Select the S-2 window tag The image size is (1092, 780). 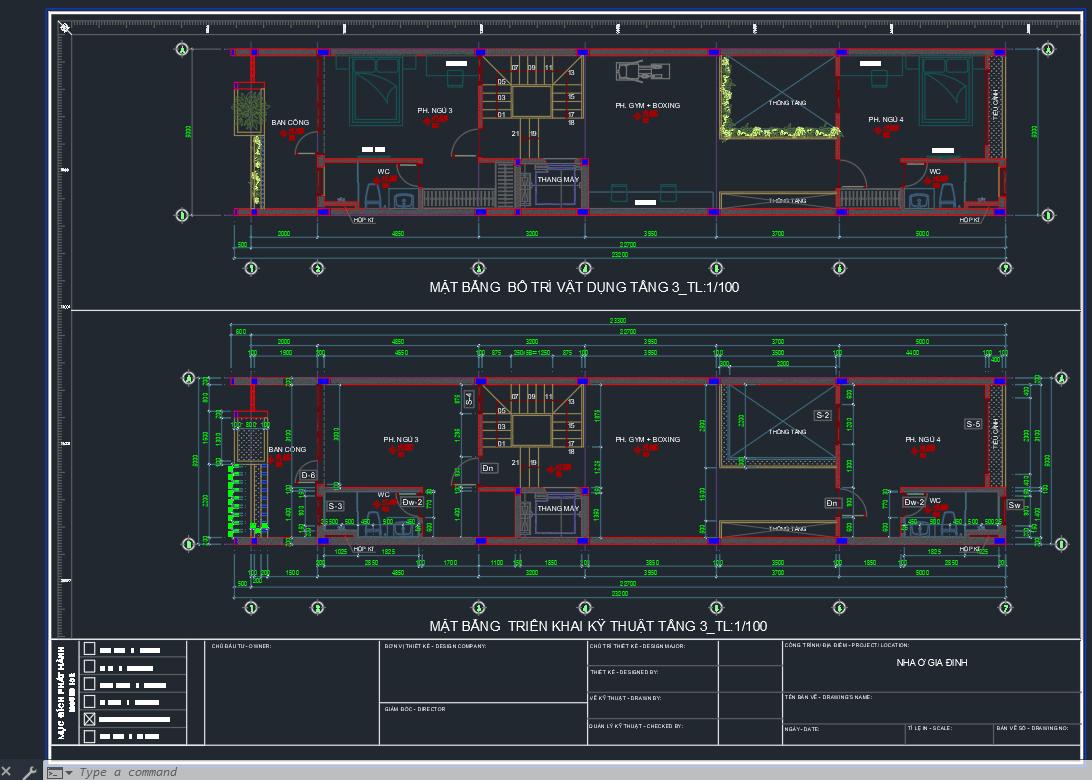[823, 414]
